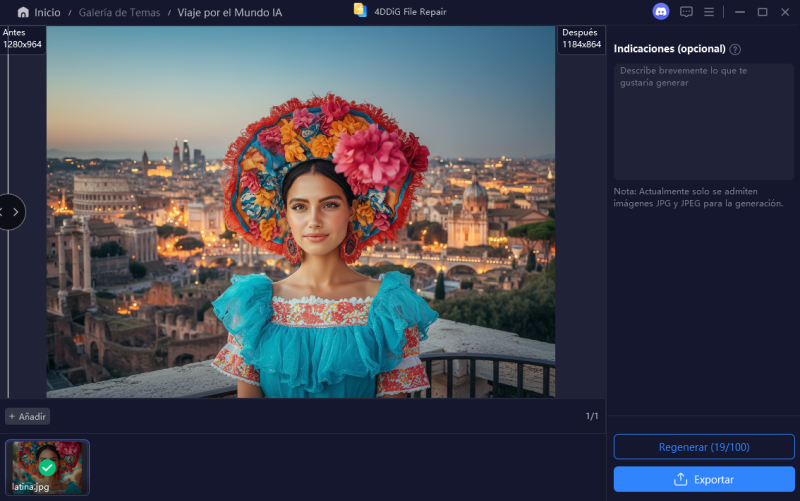Click Regenerar (19/100) button
Viewport: 800px width, 501px height.
pyautogui.click(x=704, y=447)
